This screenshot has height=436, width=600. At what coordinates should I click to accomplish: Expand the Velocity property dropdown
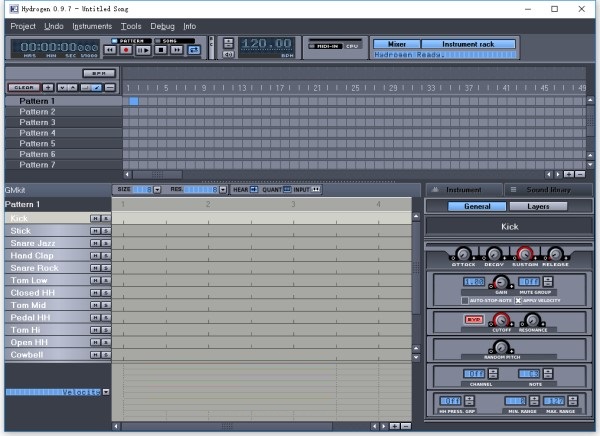point(107,392)
